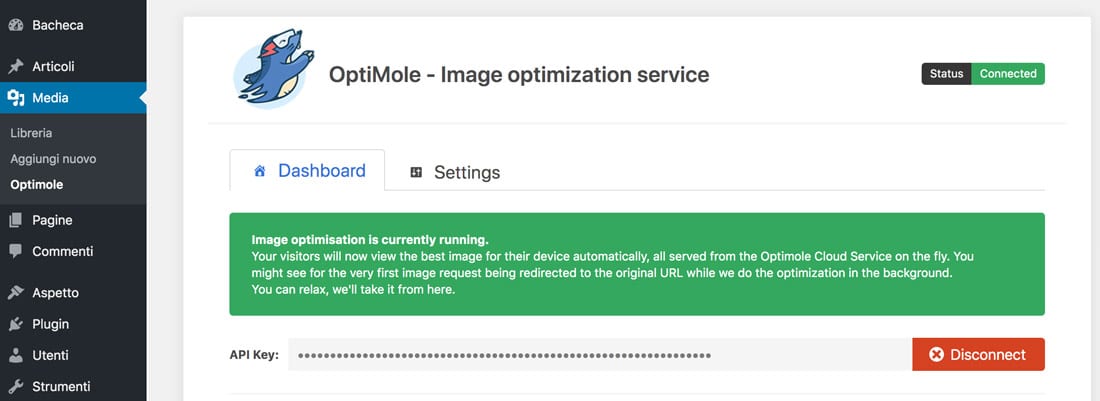
Task: Click the Aspetto paintbrush icon
Action: 15,293
